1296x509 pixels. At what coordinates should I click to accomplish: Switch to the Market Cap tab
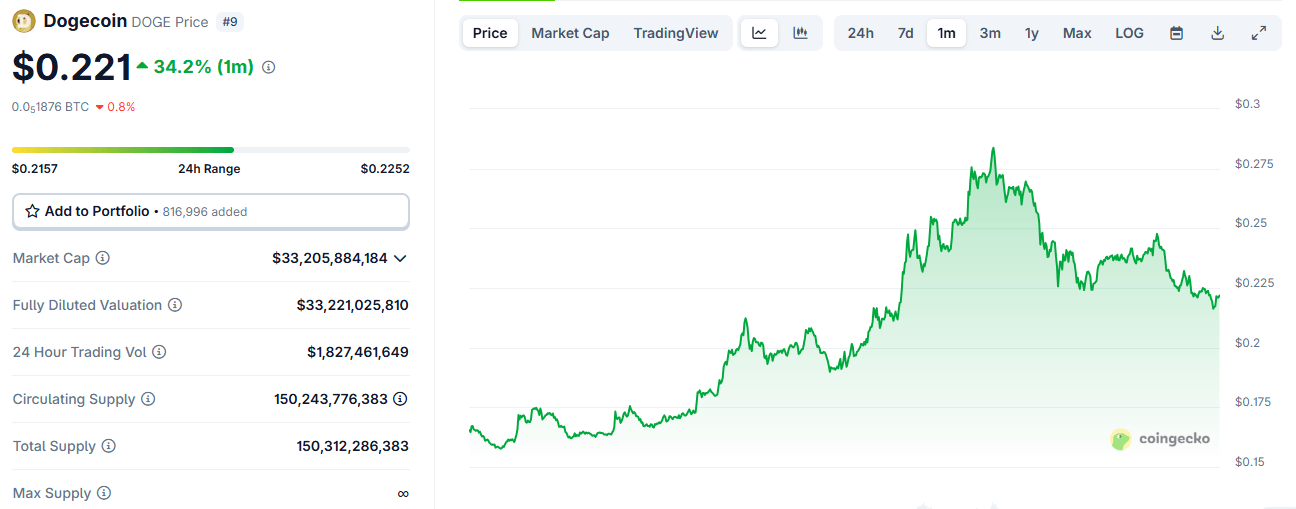[570, 33]
